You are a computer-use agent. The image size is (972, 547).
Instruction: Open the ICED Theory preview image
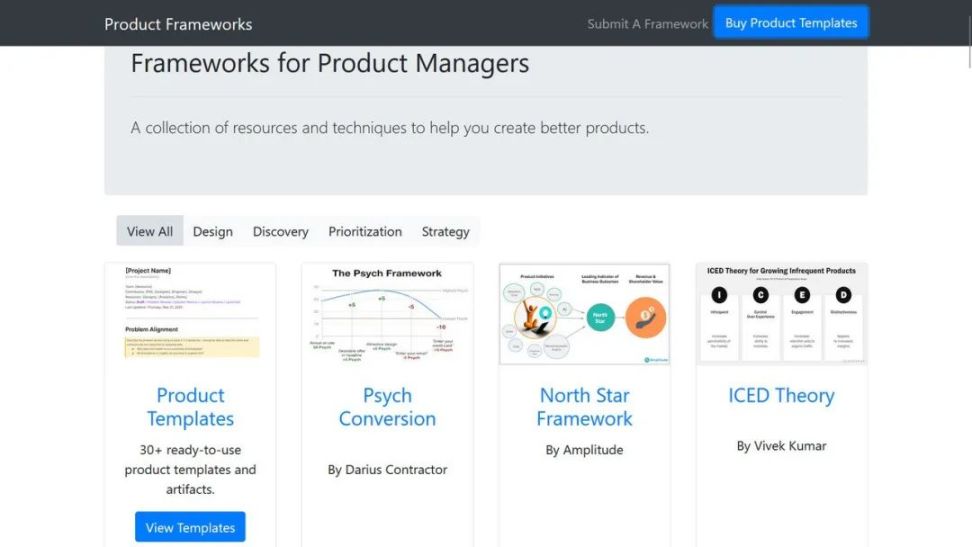781,314
